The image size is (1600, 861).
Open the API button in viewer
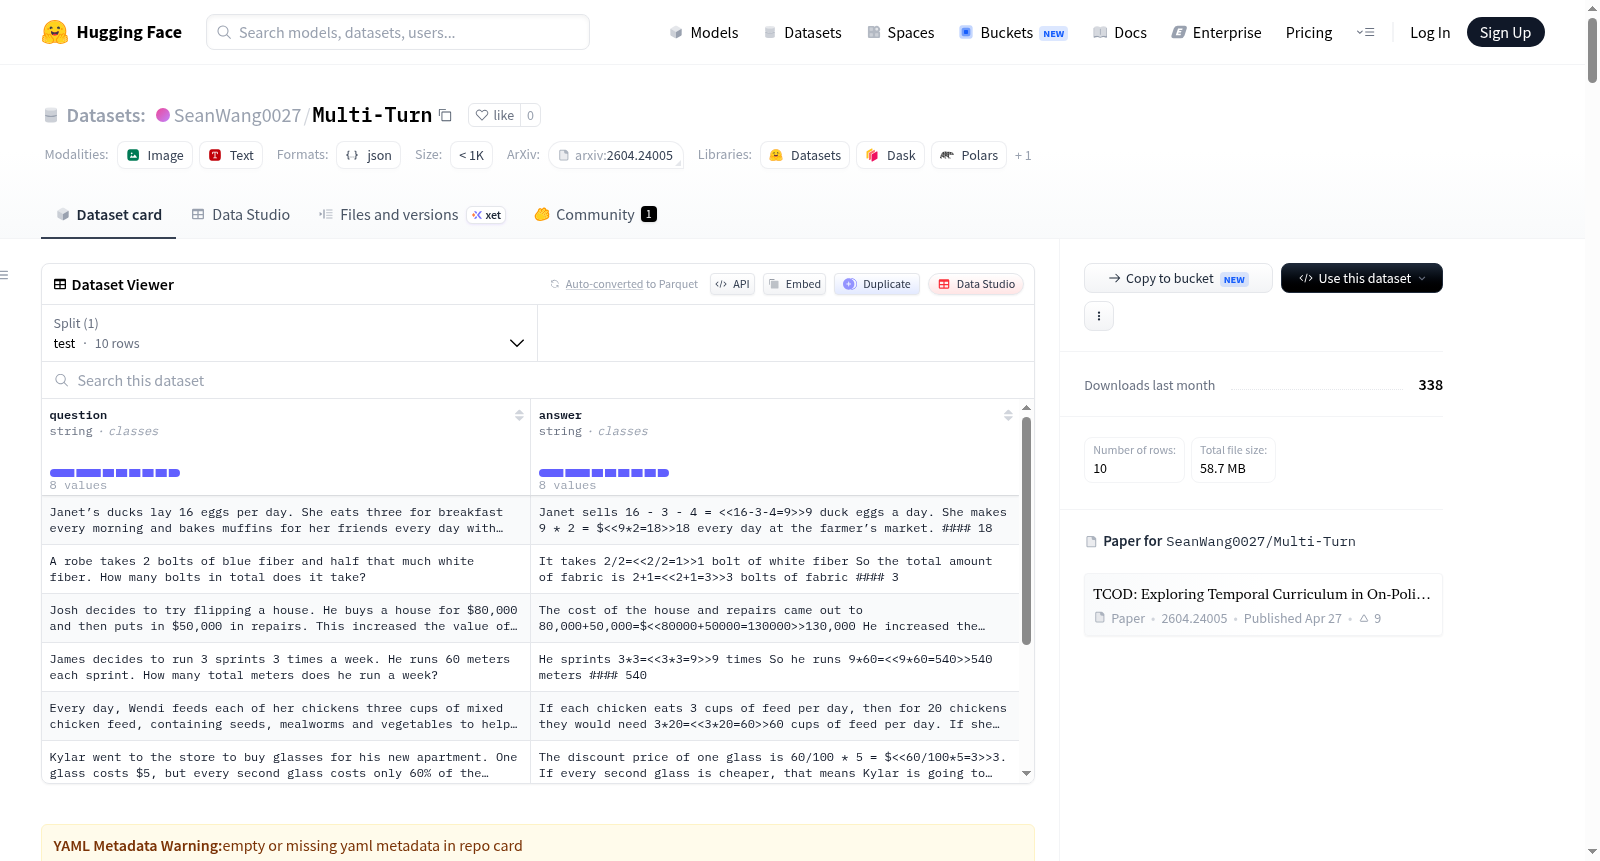pos(732,284)
